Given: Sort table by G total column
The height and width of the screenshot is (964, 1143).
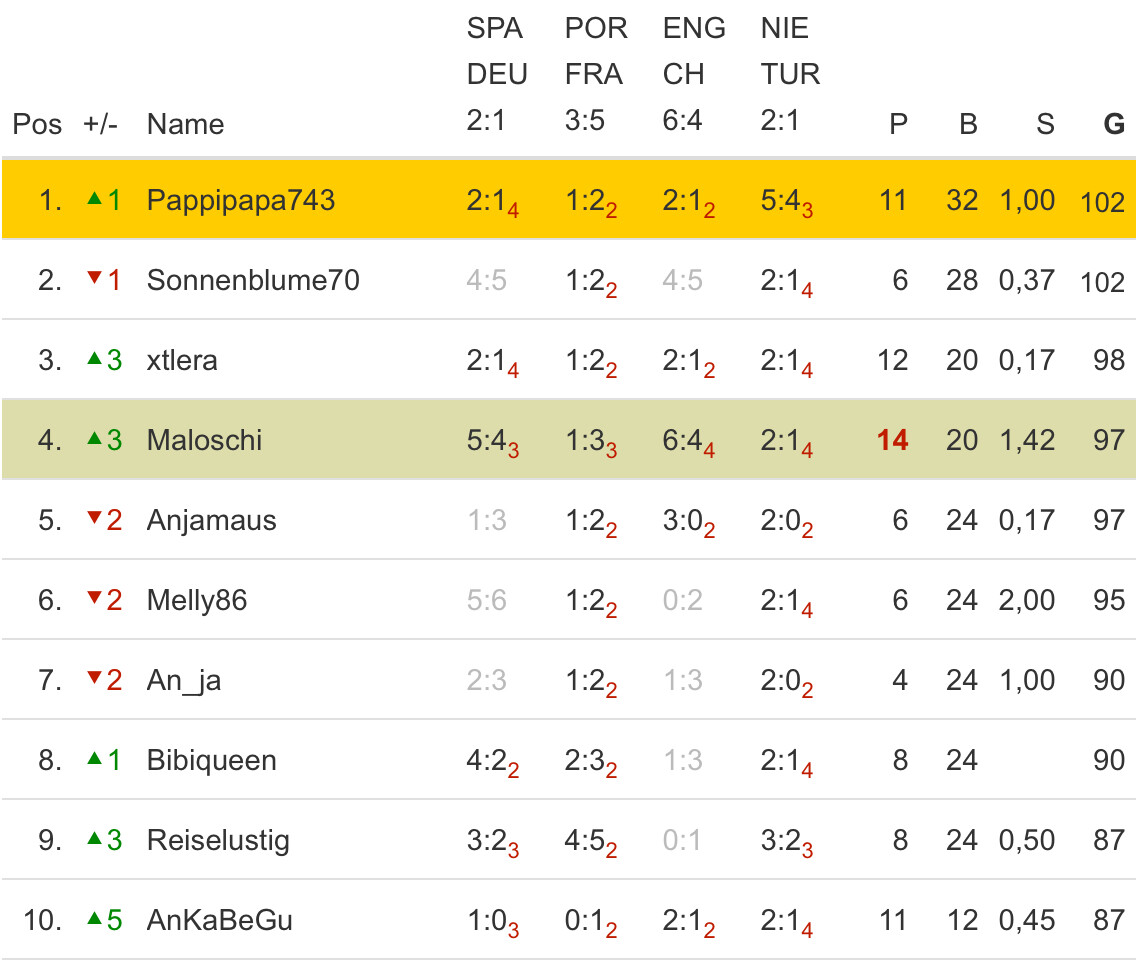Looking at the screenshot, I should (1113, 125).
